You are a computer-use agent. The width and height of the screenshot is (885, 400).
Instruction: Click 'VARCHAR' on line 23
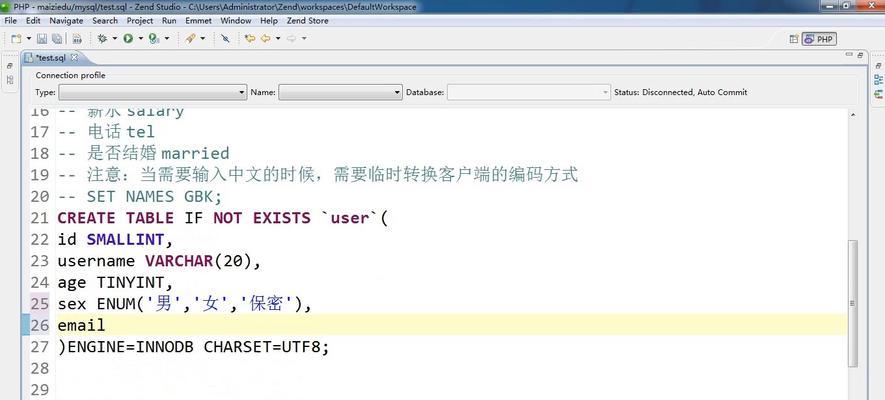[179, 261]
